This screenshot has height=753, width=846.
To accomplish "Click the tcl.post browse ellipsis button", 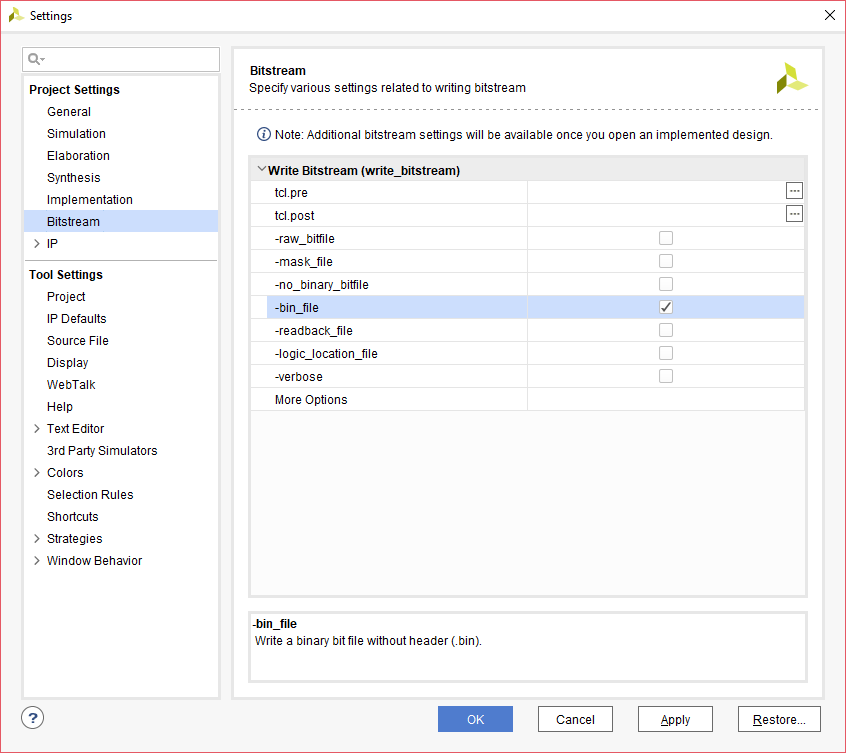I will click(794, 214).
